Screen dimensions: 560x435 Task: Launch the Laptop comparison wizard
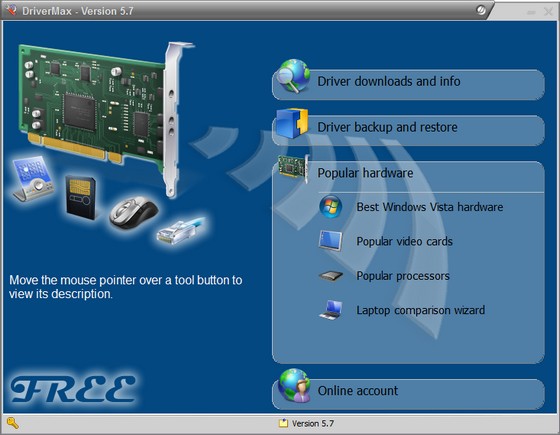(421, 310)
